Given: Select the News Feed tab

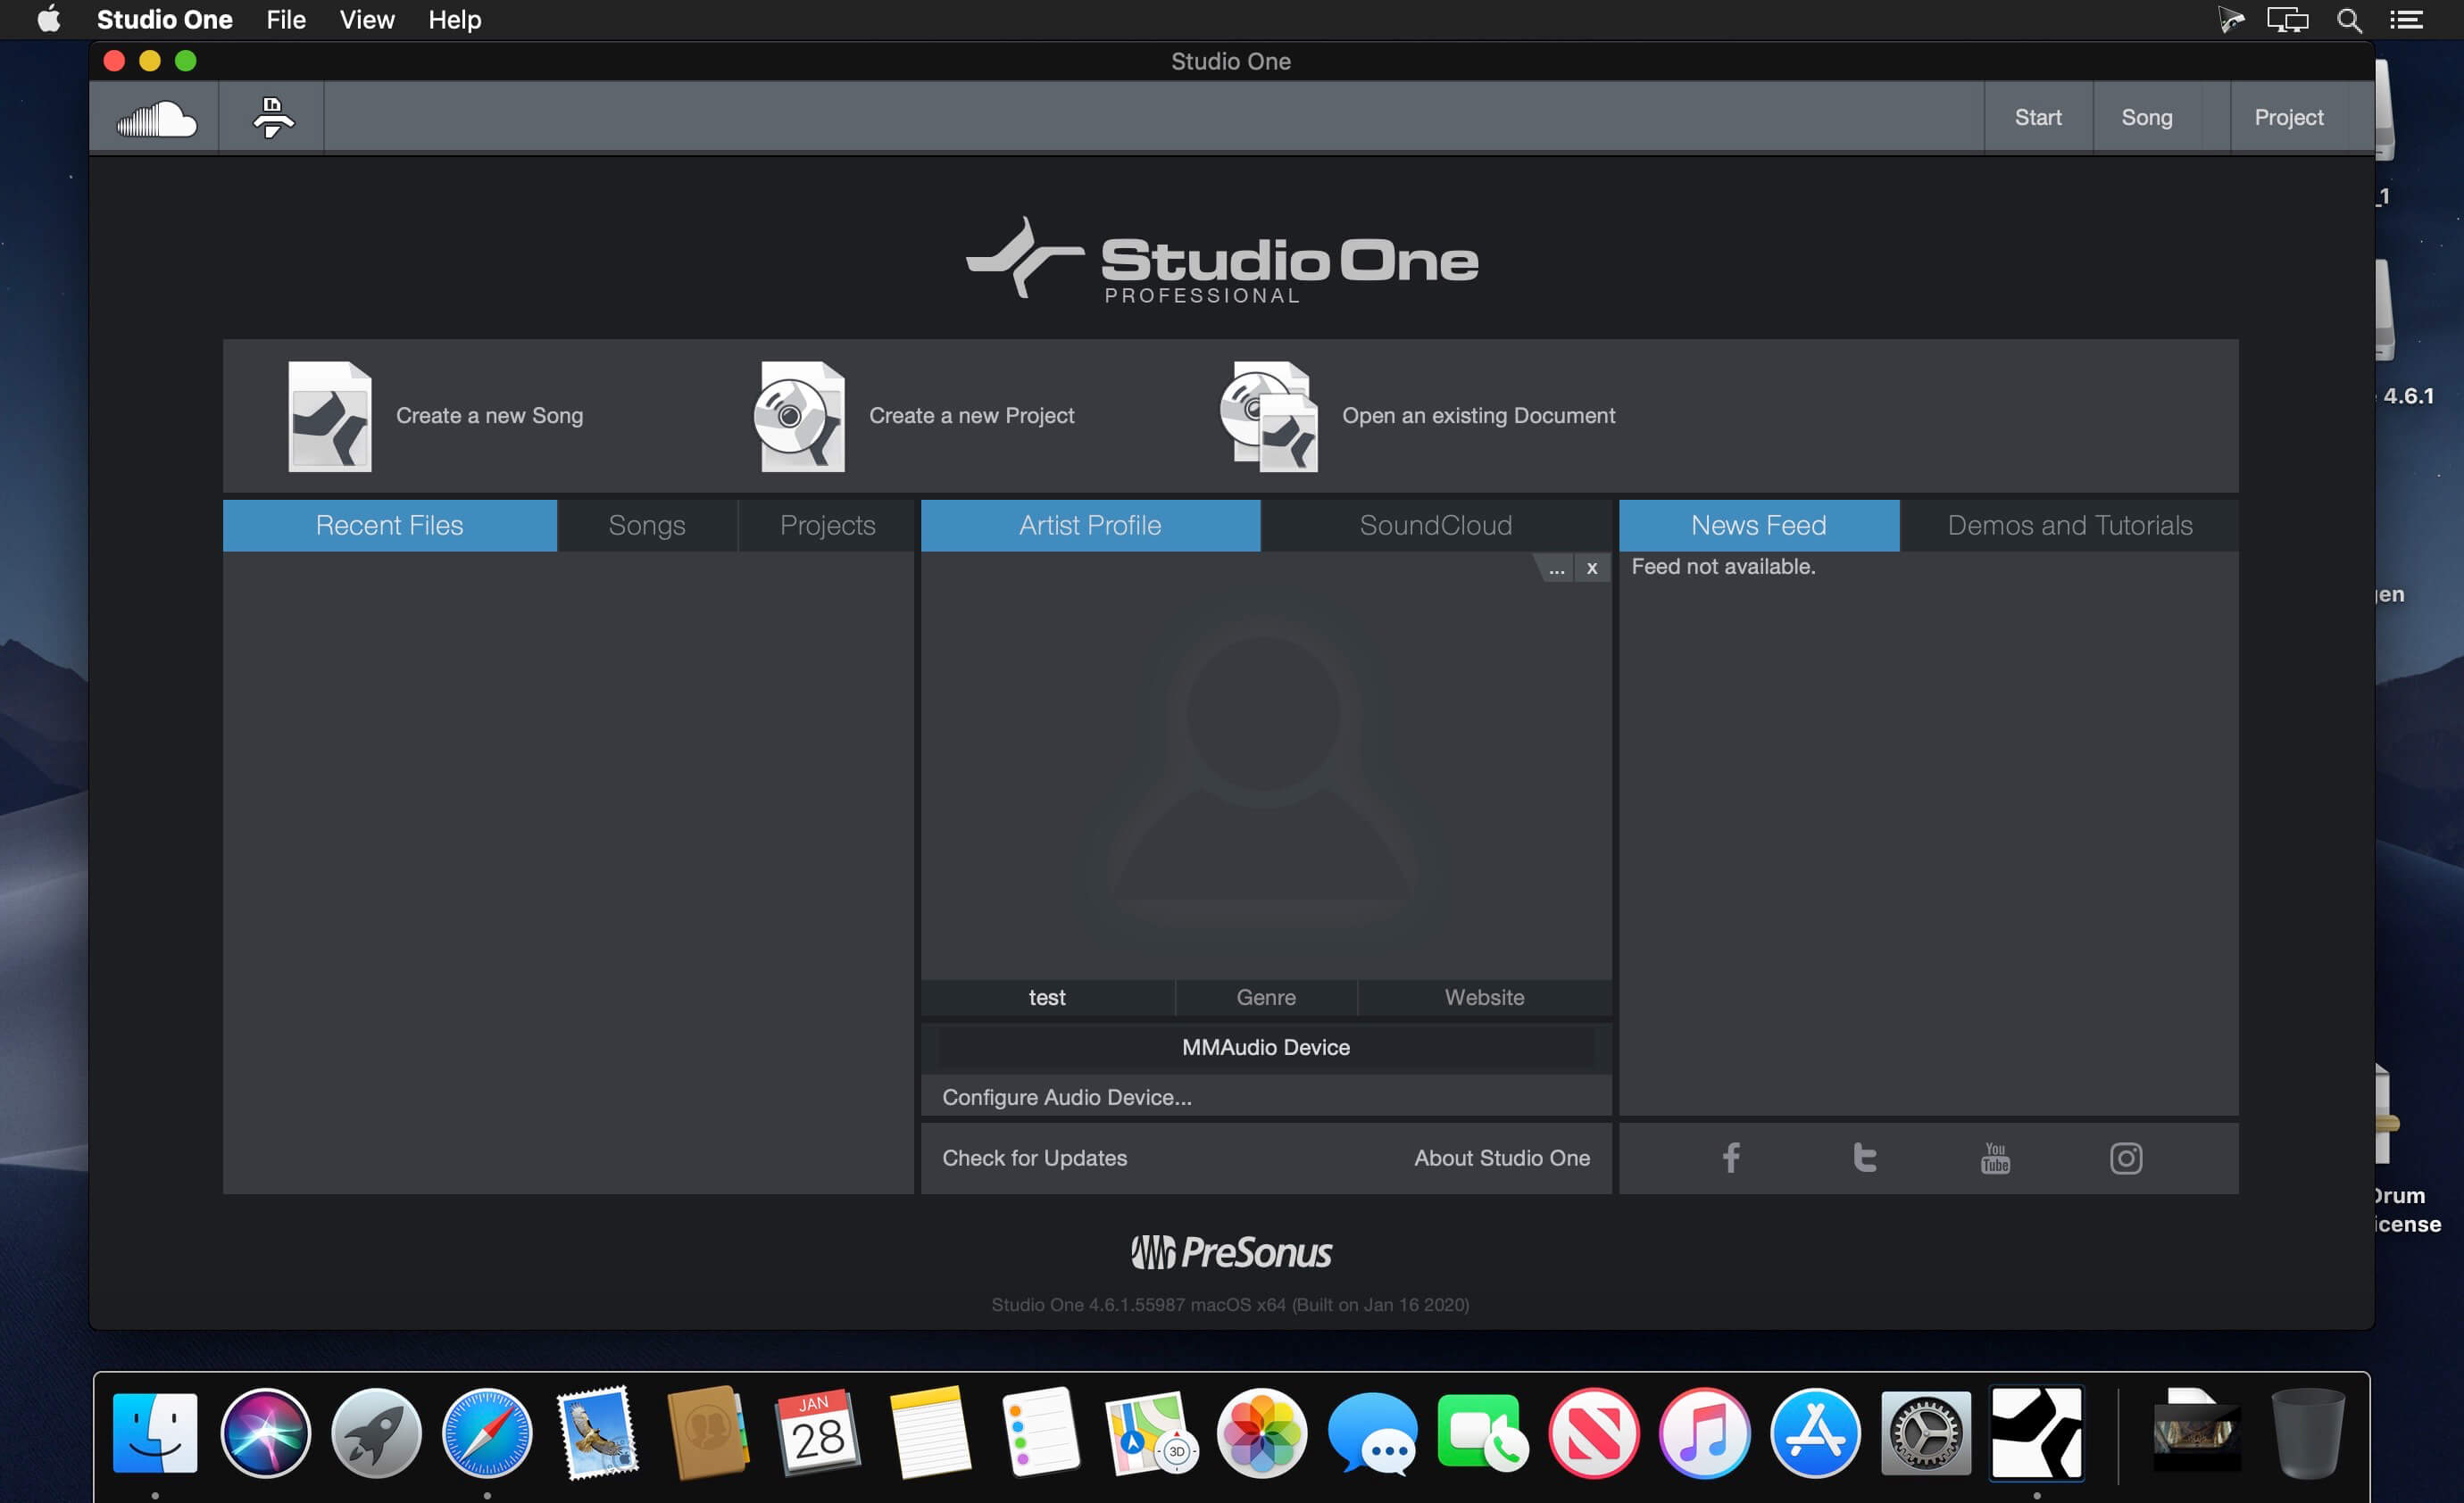Looking at the screenshot, I should coord(1759,526).
